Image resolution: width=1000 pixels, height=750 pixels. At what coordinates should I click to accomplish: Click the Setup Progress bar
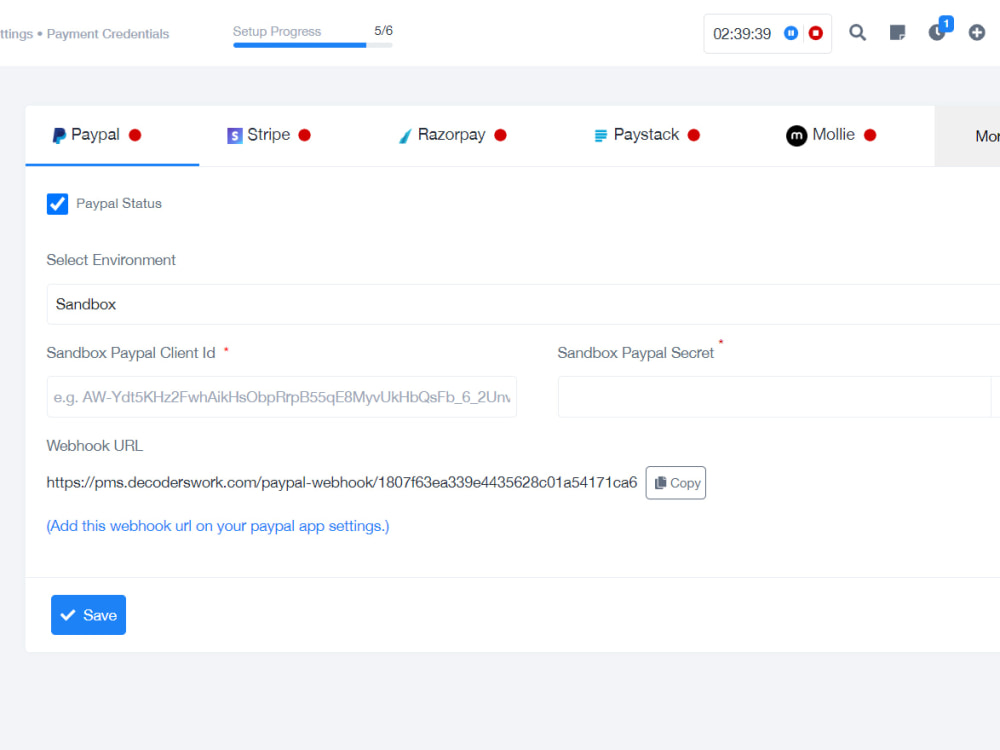click(x=313, y=45)
